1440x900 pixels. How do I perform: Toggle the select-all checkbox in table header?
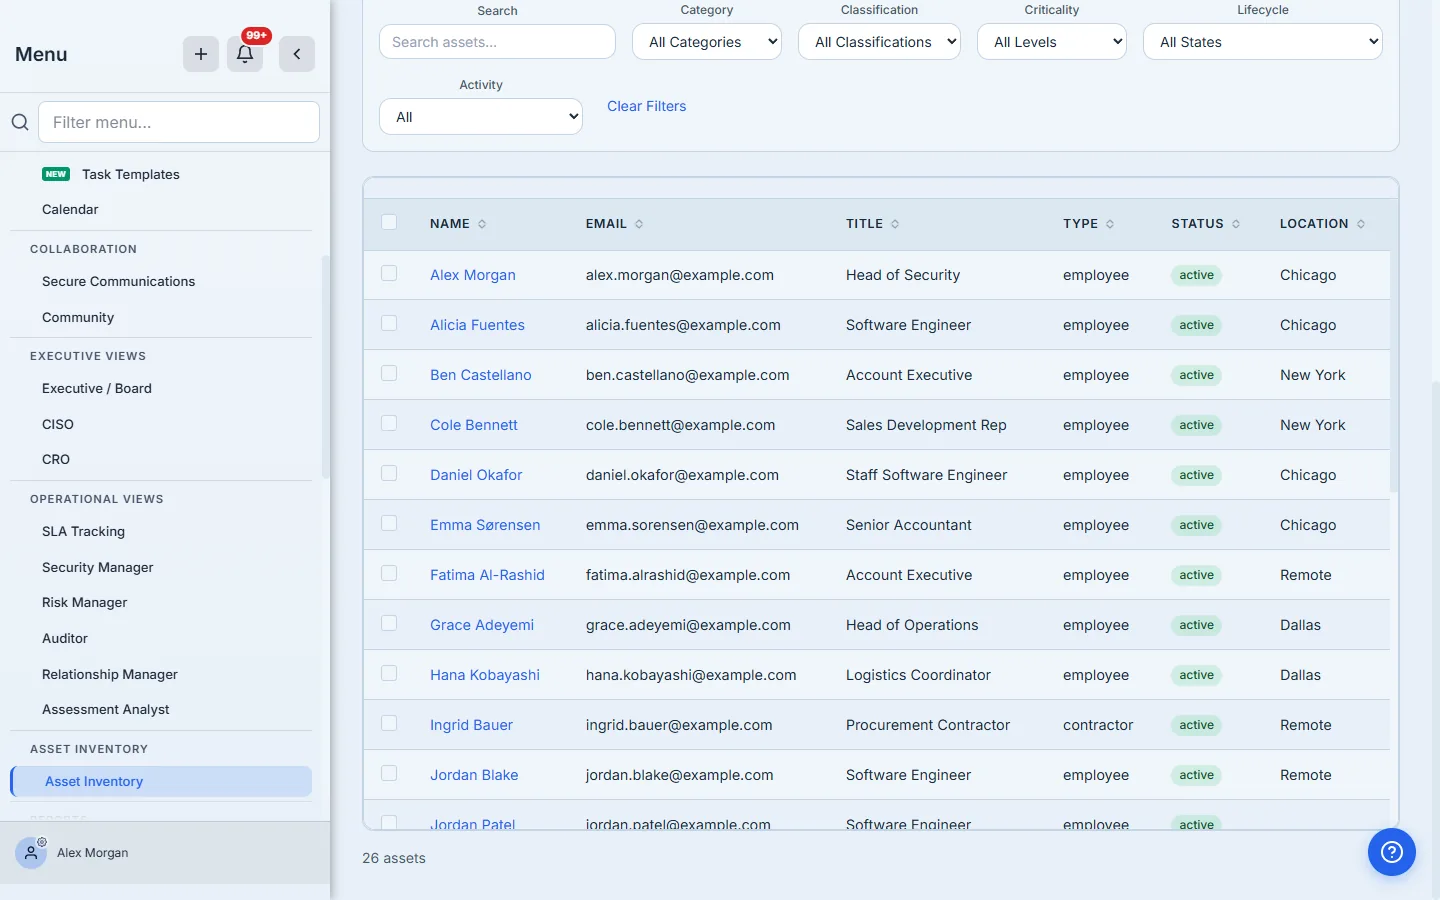389,223
